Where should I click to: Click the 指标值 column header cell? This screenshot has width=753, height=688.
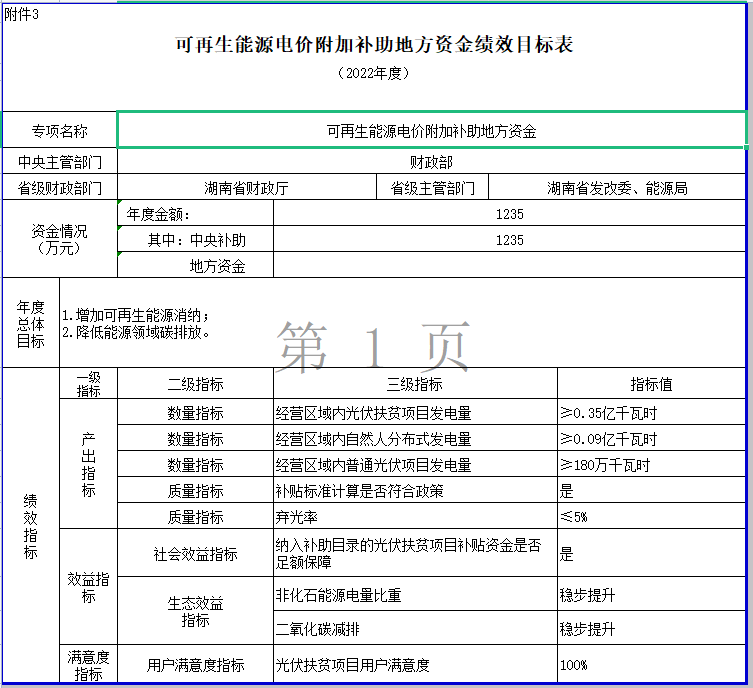point(651,384)
